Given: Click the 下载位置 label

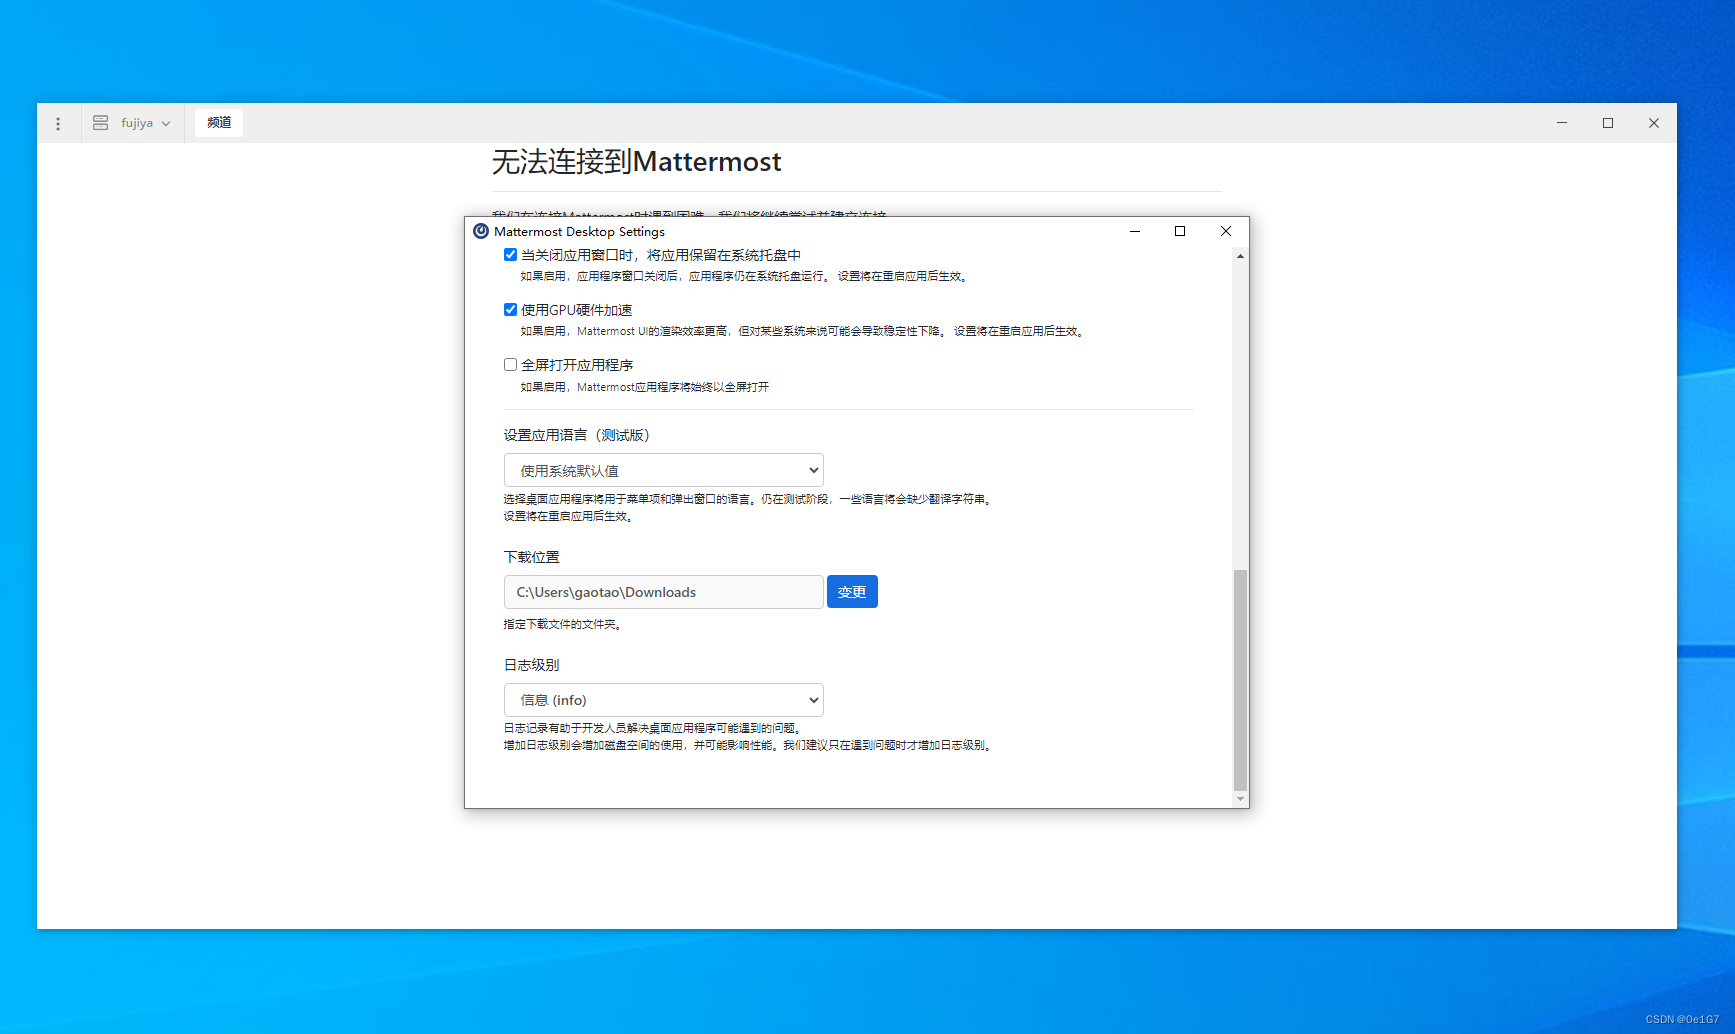Looking at the screenshot, I should pyautogui.click(x=532, y=557).
